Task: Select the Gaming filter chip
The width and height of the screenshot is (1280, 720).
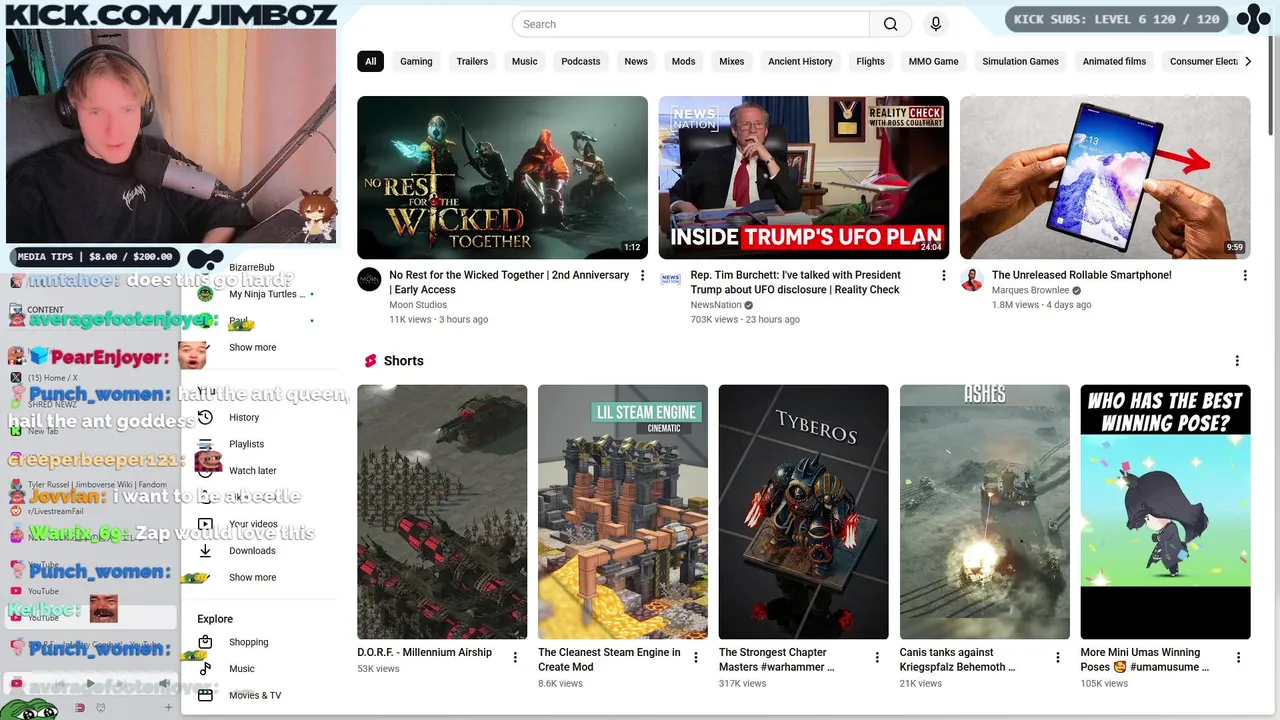Action: click(x=416, y=61)
